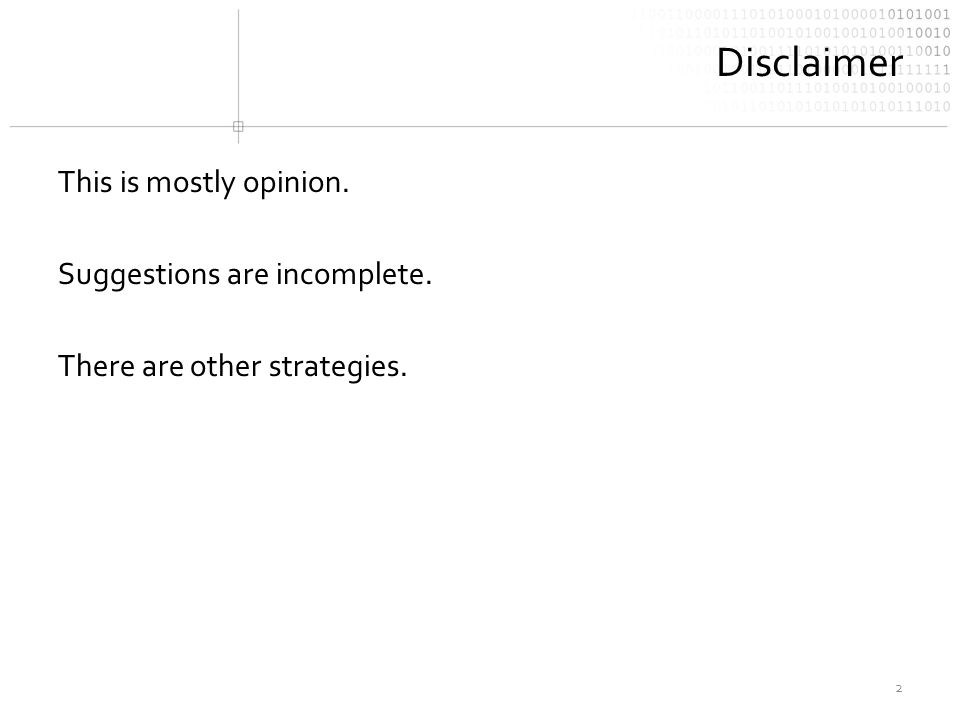
Task: Click the small square marker at line intersection
Action: 238,127
